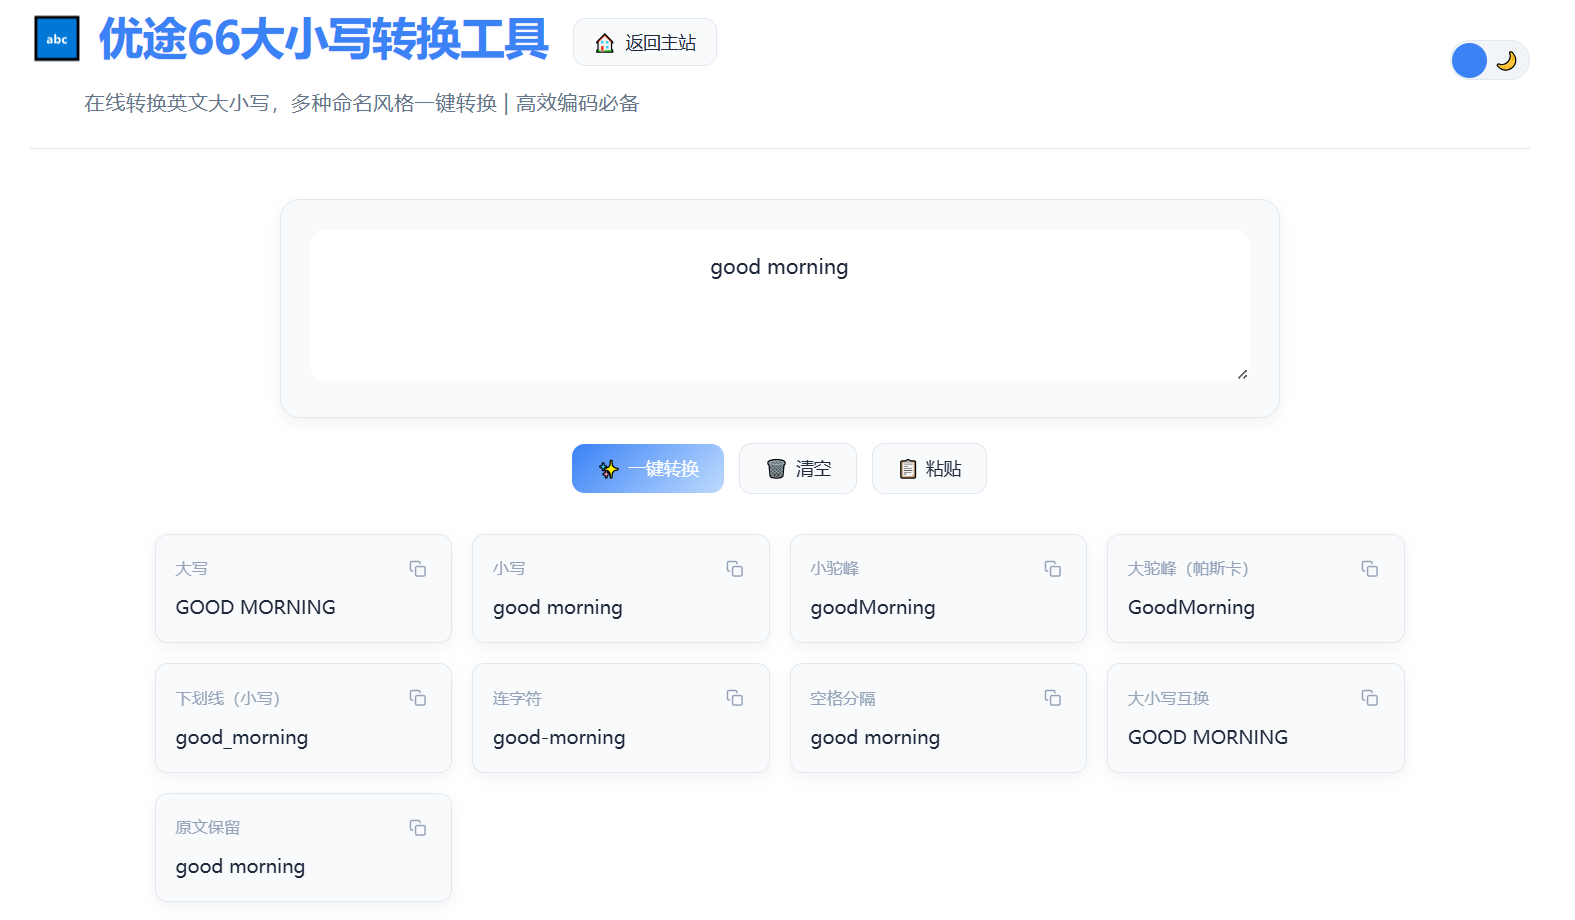Copy the 小写 good morning result

[735, 569]
